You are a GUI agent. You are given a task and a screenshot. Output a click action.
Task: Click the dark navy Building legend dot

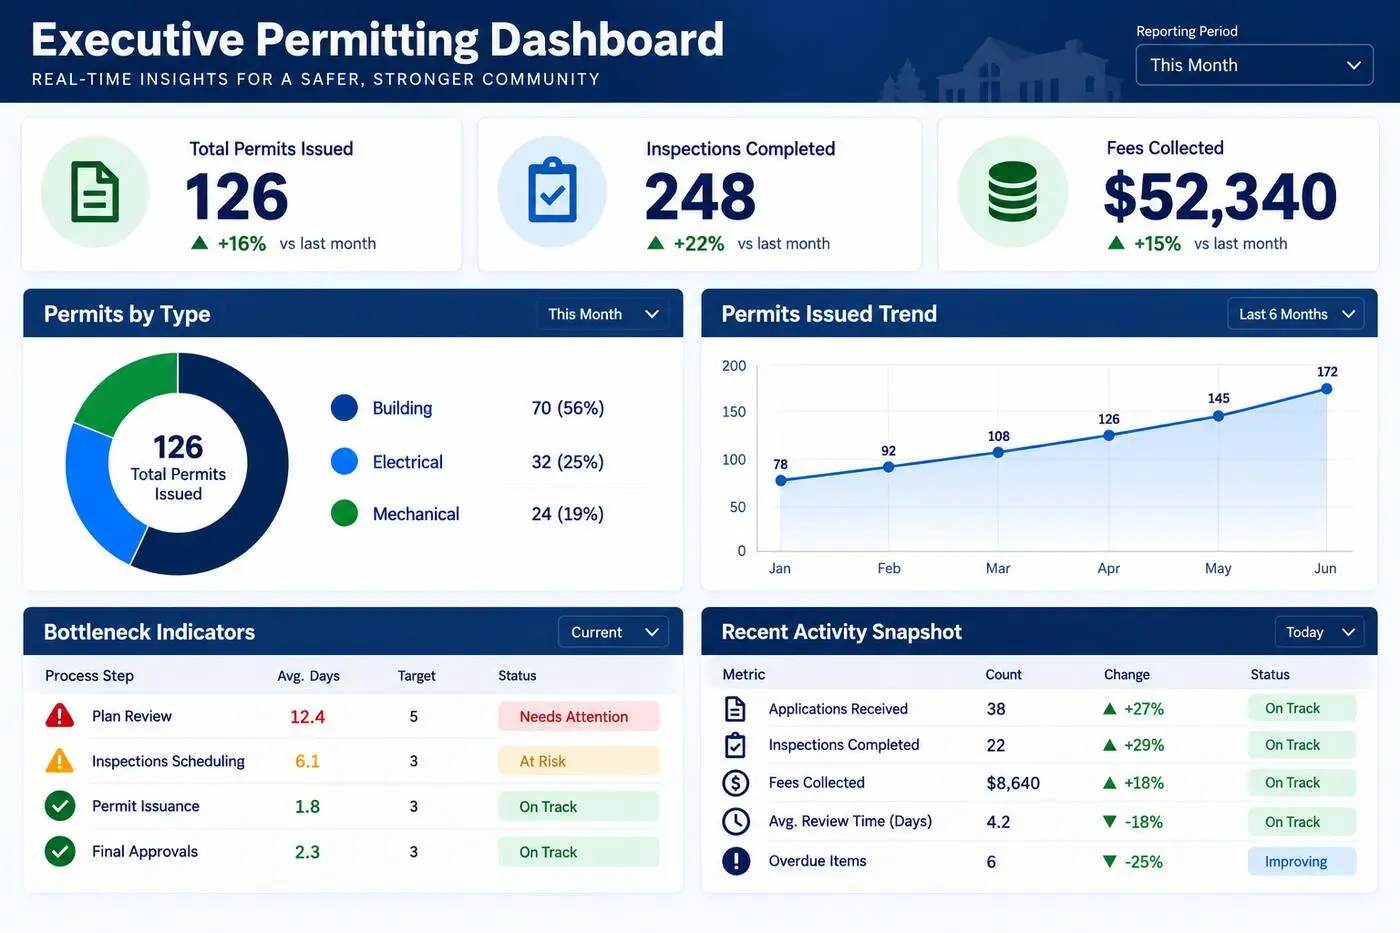(344, 408)
